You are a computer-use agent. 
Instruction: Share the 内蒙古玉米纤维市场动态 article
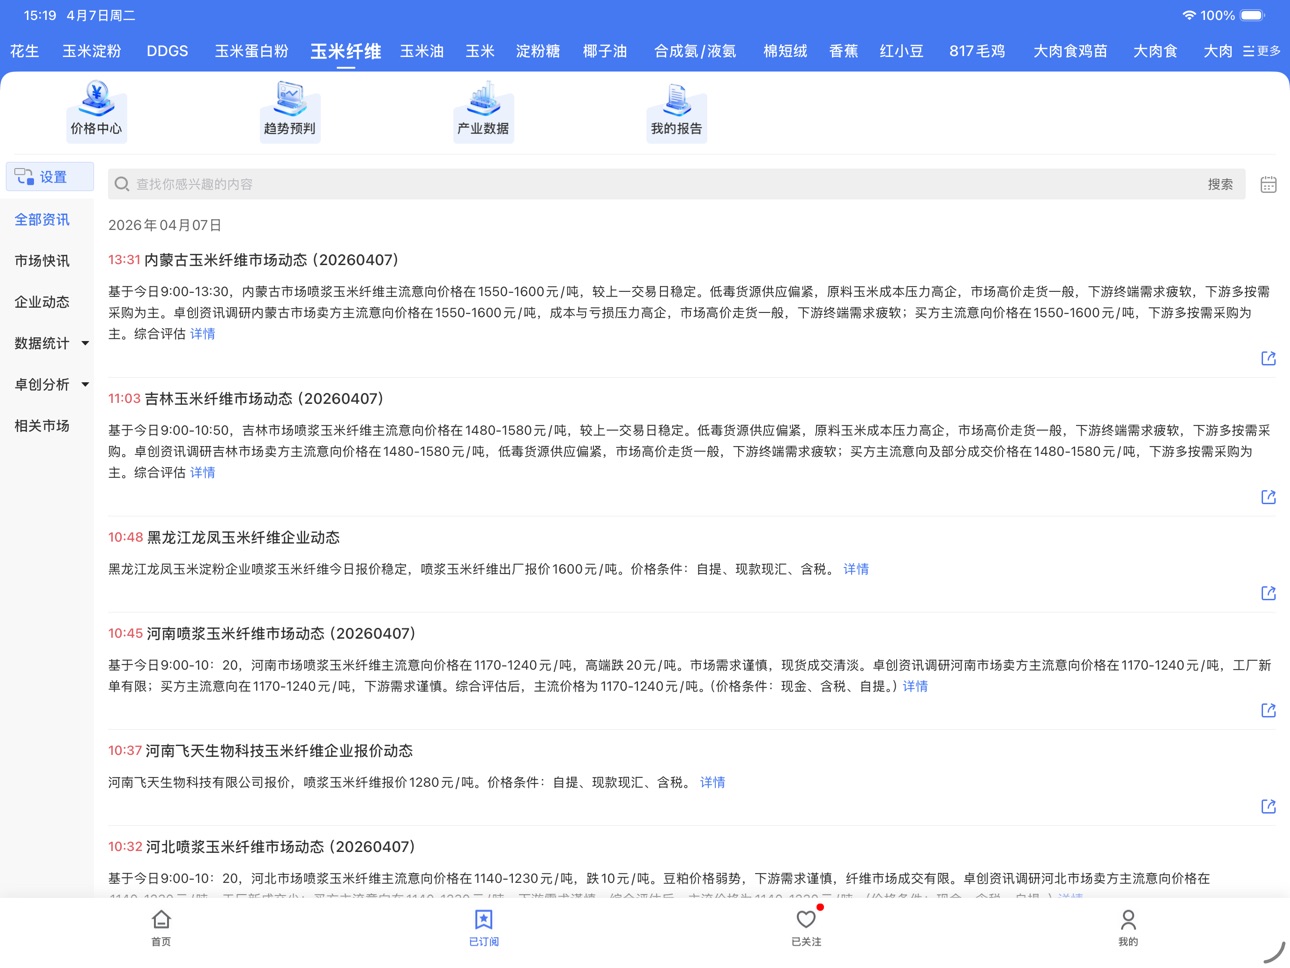(1268, 358)
